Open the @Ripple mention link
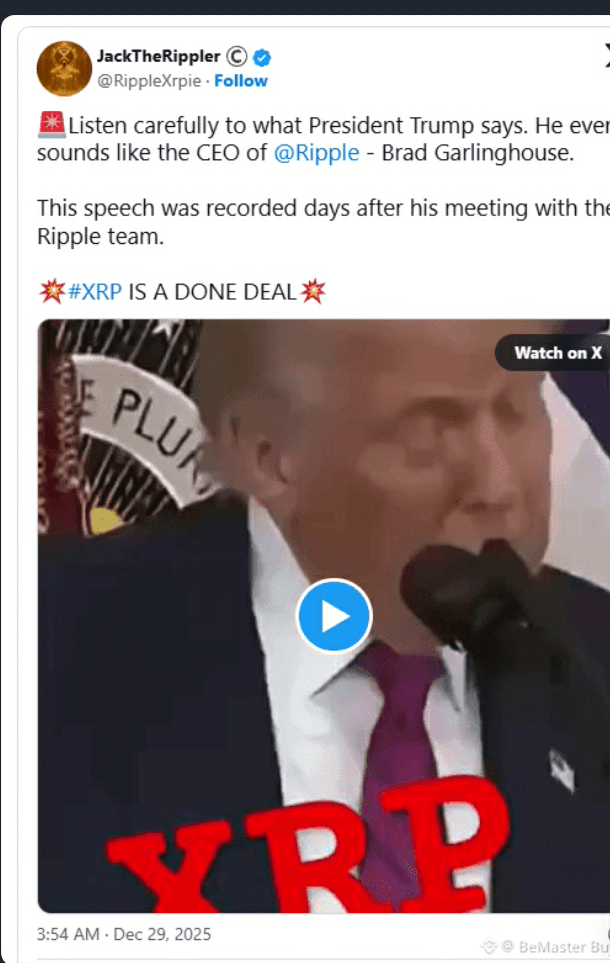 tap(316, 153)
